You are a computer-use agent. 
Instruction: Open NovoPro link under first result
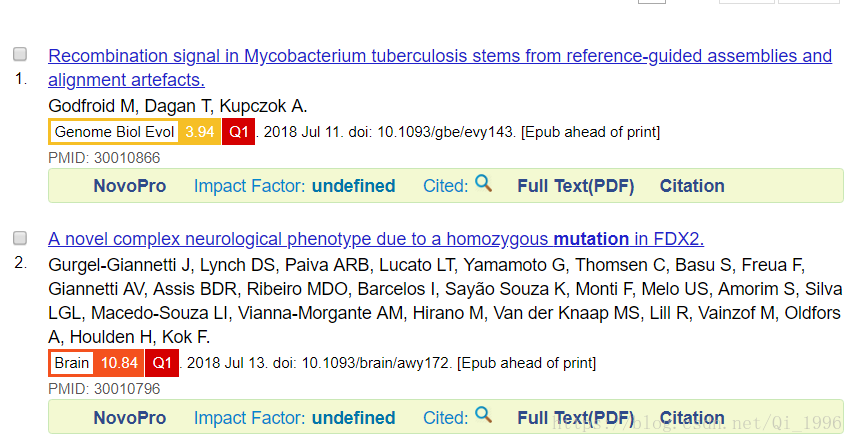[x=129, y=186]
